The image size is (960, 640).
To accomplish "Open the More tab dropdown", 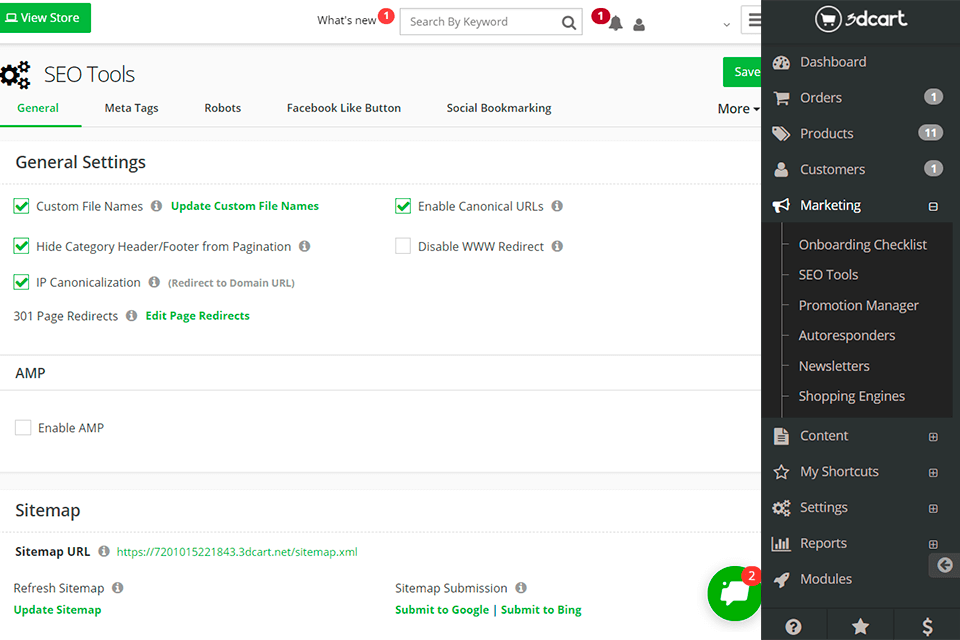I will (737, 108).
